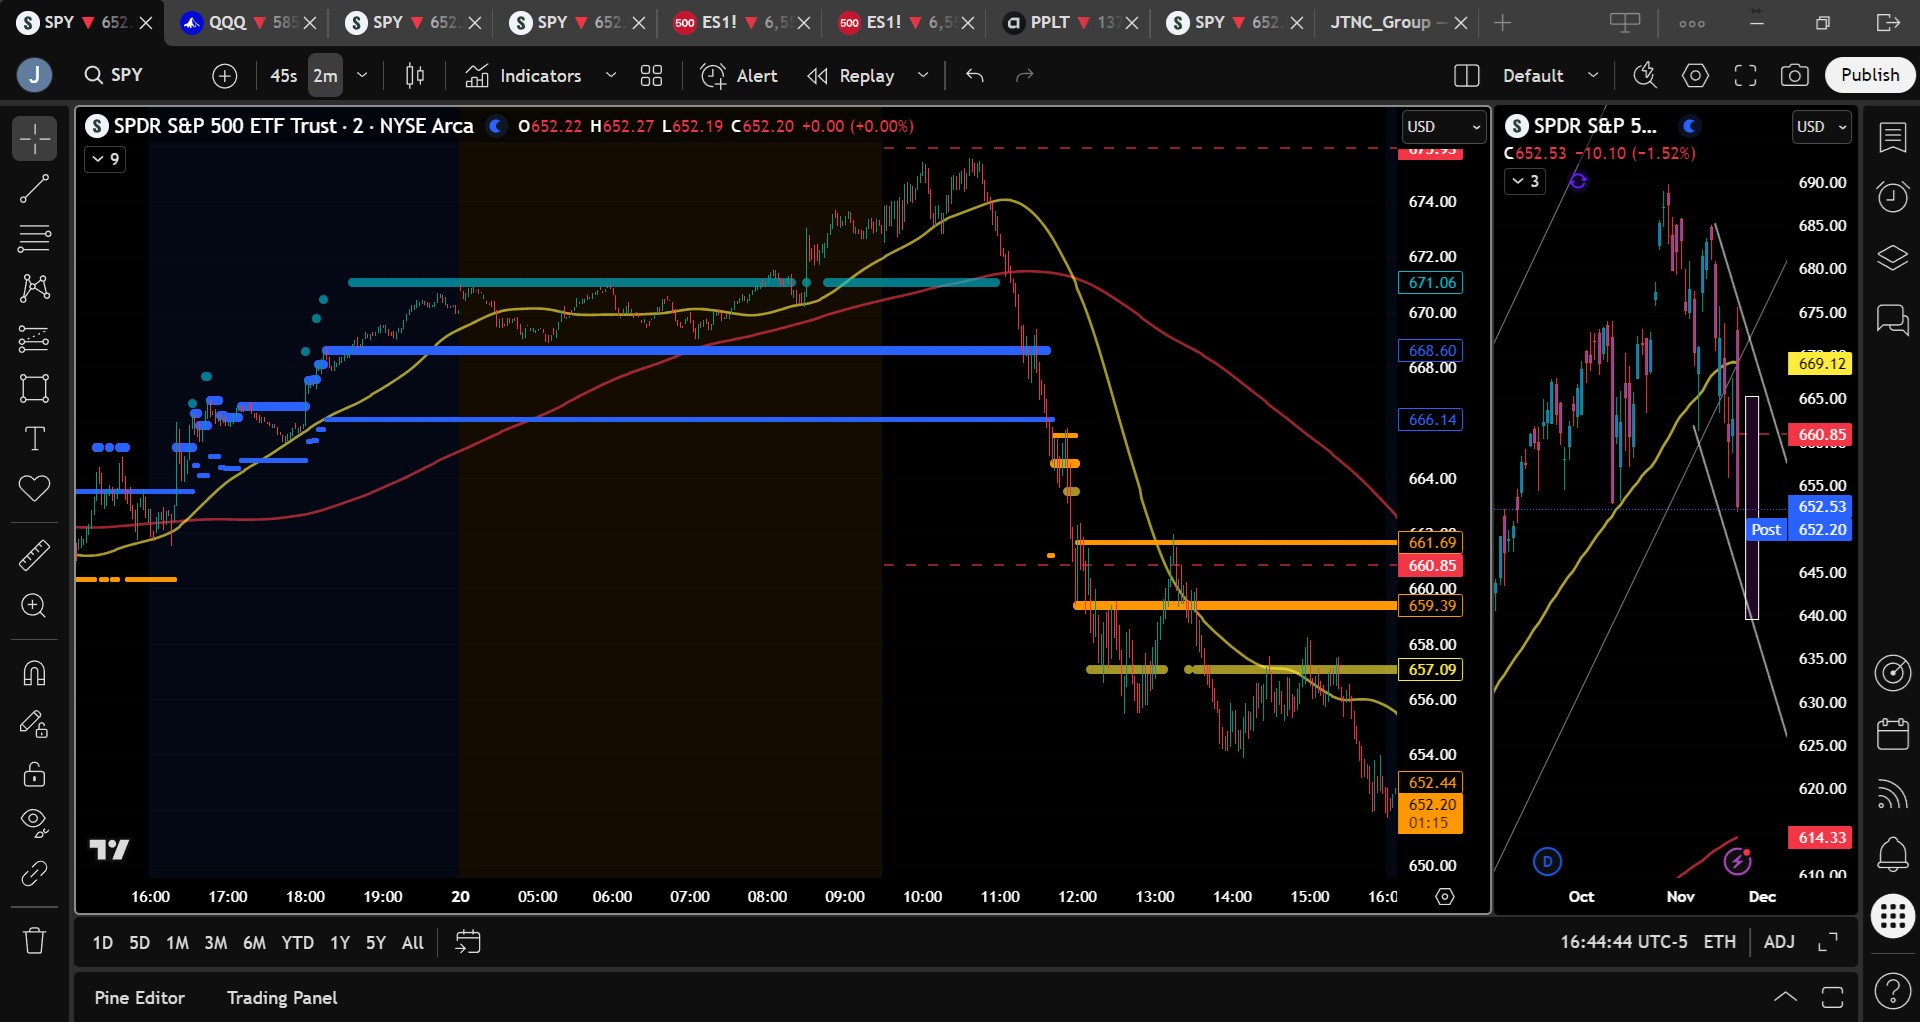Viewport: 1920px width, 1025px height.
Task: Toggle magnet mode for drawings
Action: click(x=34, y=673)
